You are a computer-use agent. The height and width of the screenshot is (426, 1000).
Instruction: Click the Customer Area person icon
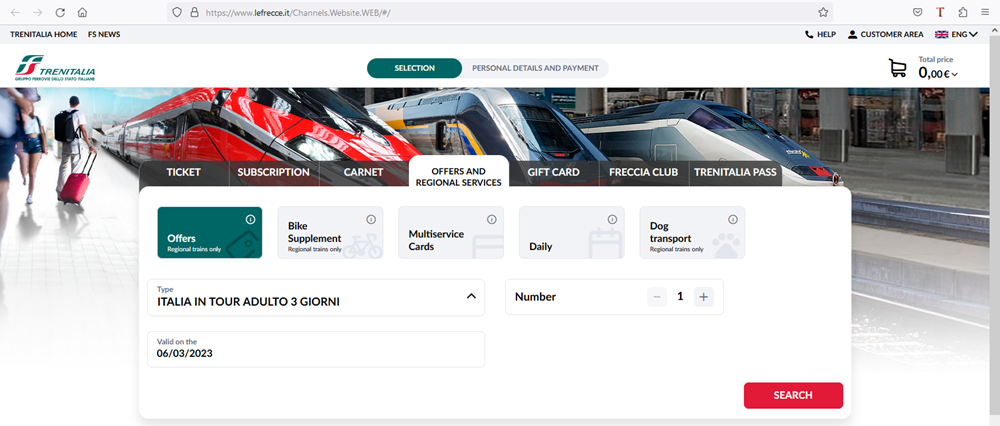[852, 34]
